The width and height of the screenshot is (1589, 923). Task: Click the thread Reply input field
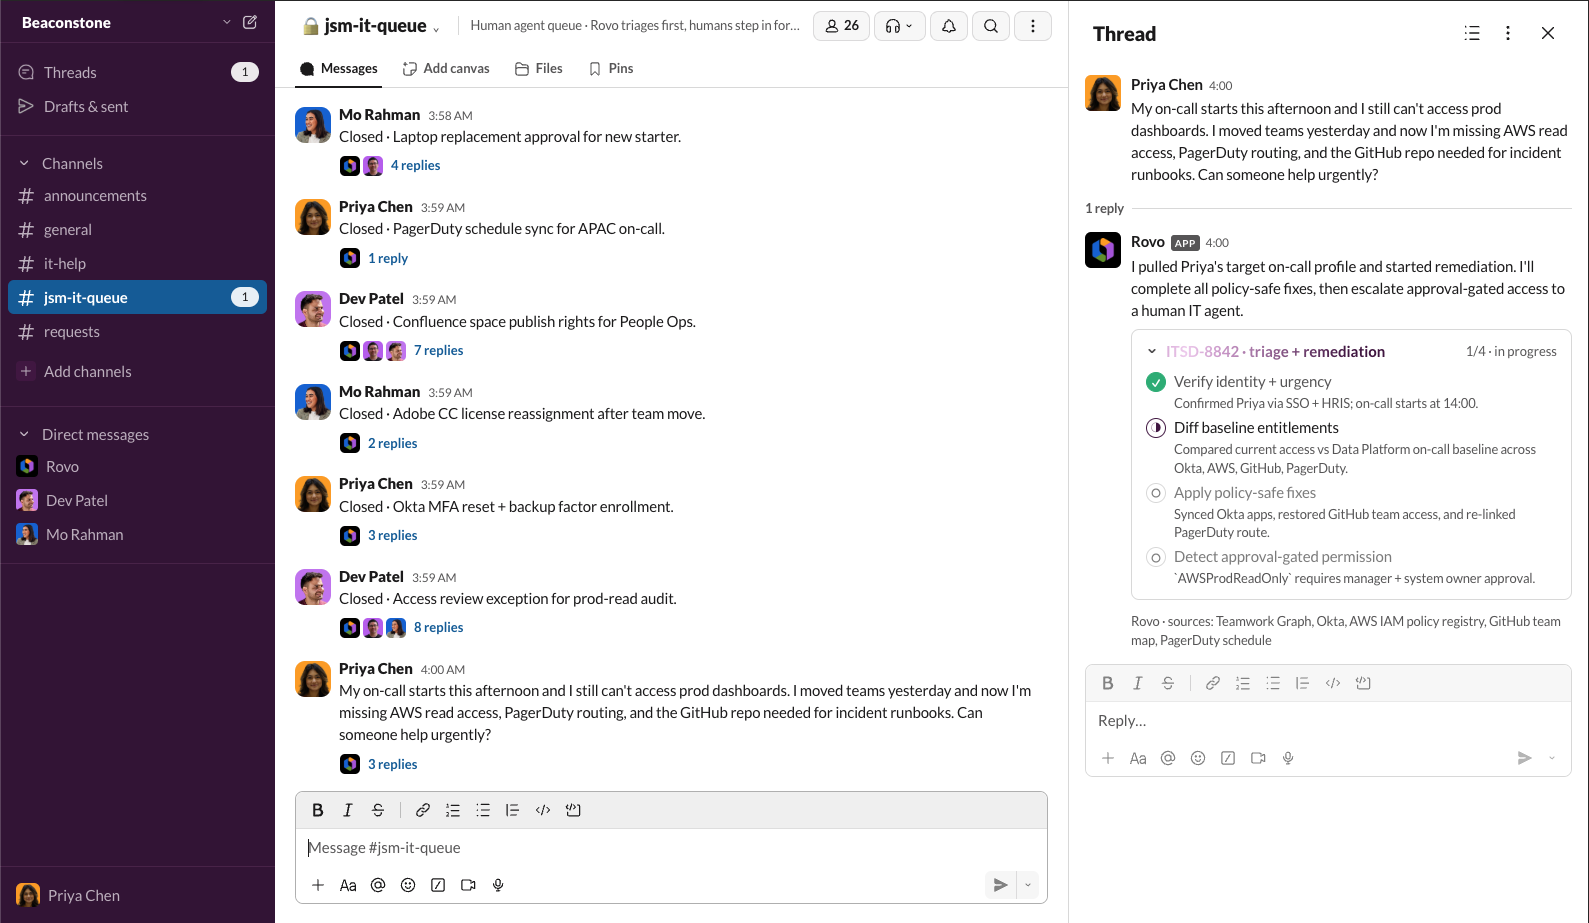tap(1328, 721)
